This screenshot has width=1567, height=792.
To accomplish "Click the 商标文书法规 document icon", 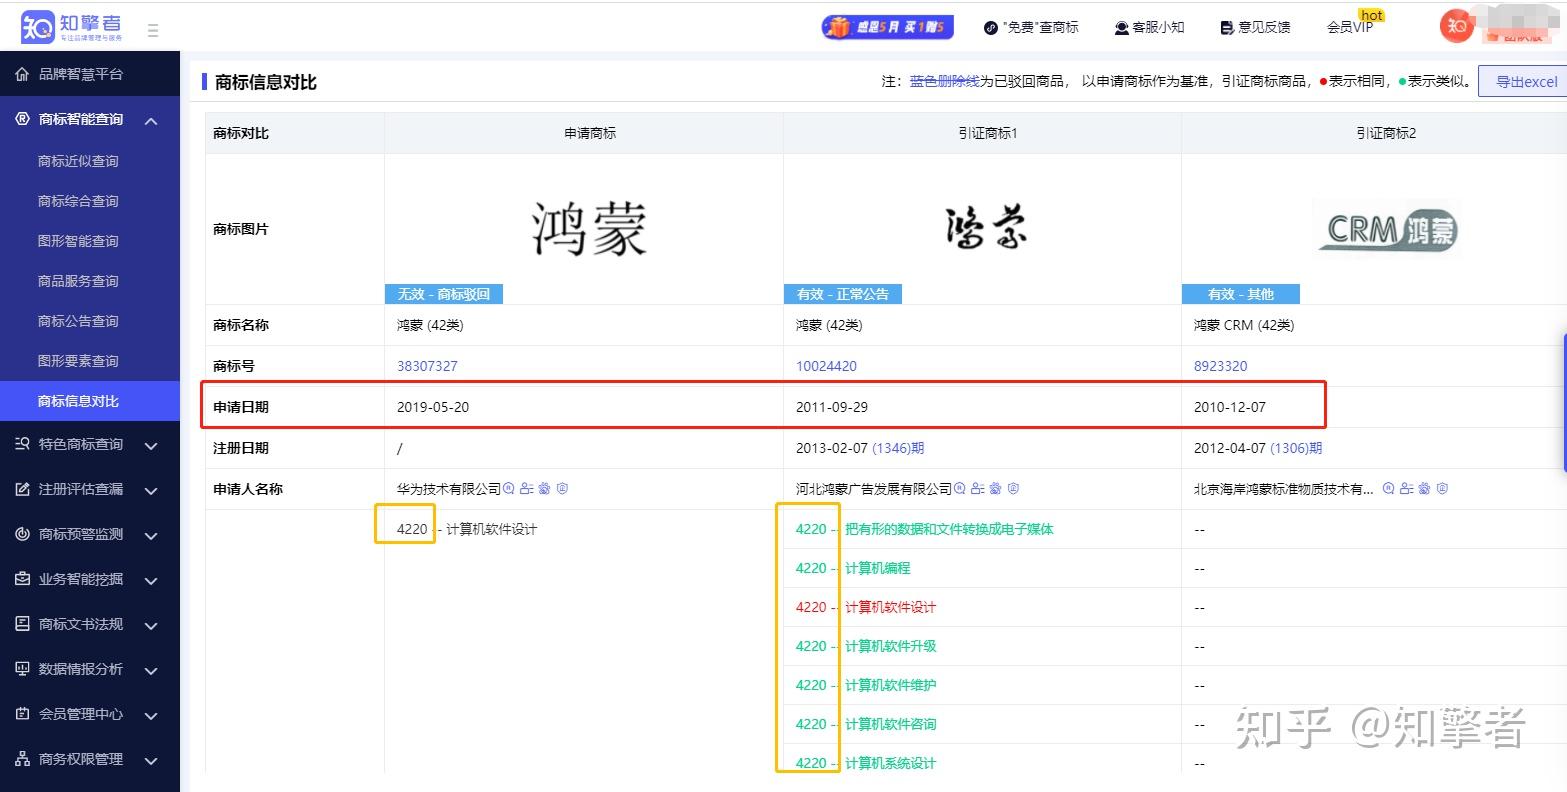I will click(x=22, y=624).
